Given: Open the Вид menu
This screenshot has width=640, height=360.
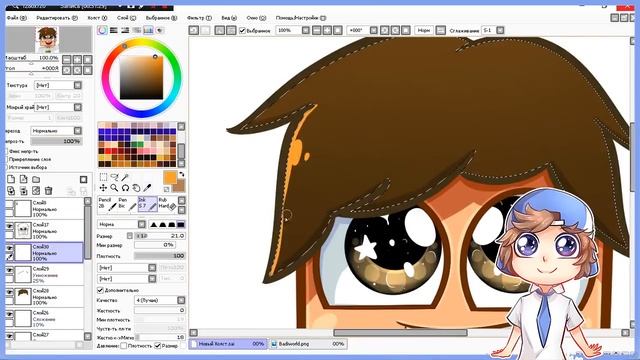Looking at the screenshot, I should pos(229,18).
